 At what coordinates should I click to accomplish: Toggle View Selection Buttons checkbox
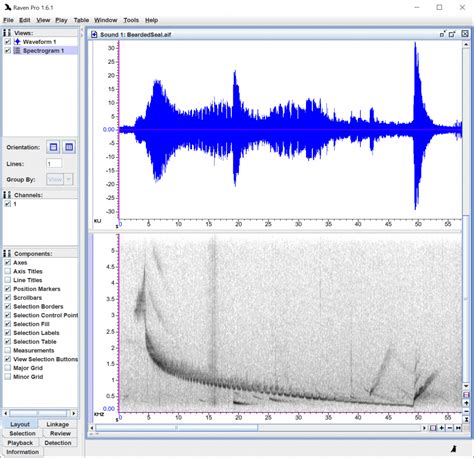8,359
